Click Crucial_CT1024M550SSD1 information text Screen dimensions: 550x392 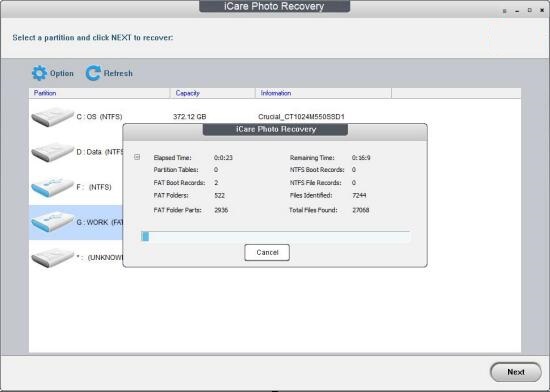coord(301,117)
